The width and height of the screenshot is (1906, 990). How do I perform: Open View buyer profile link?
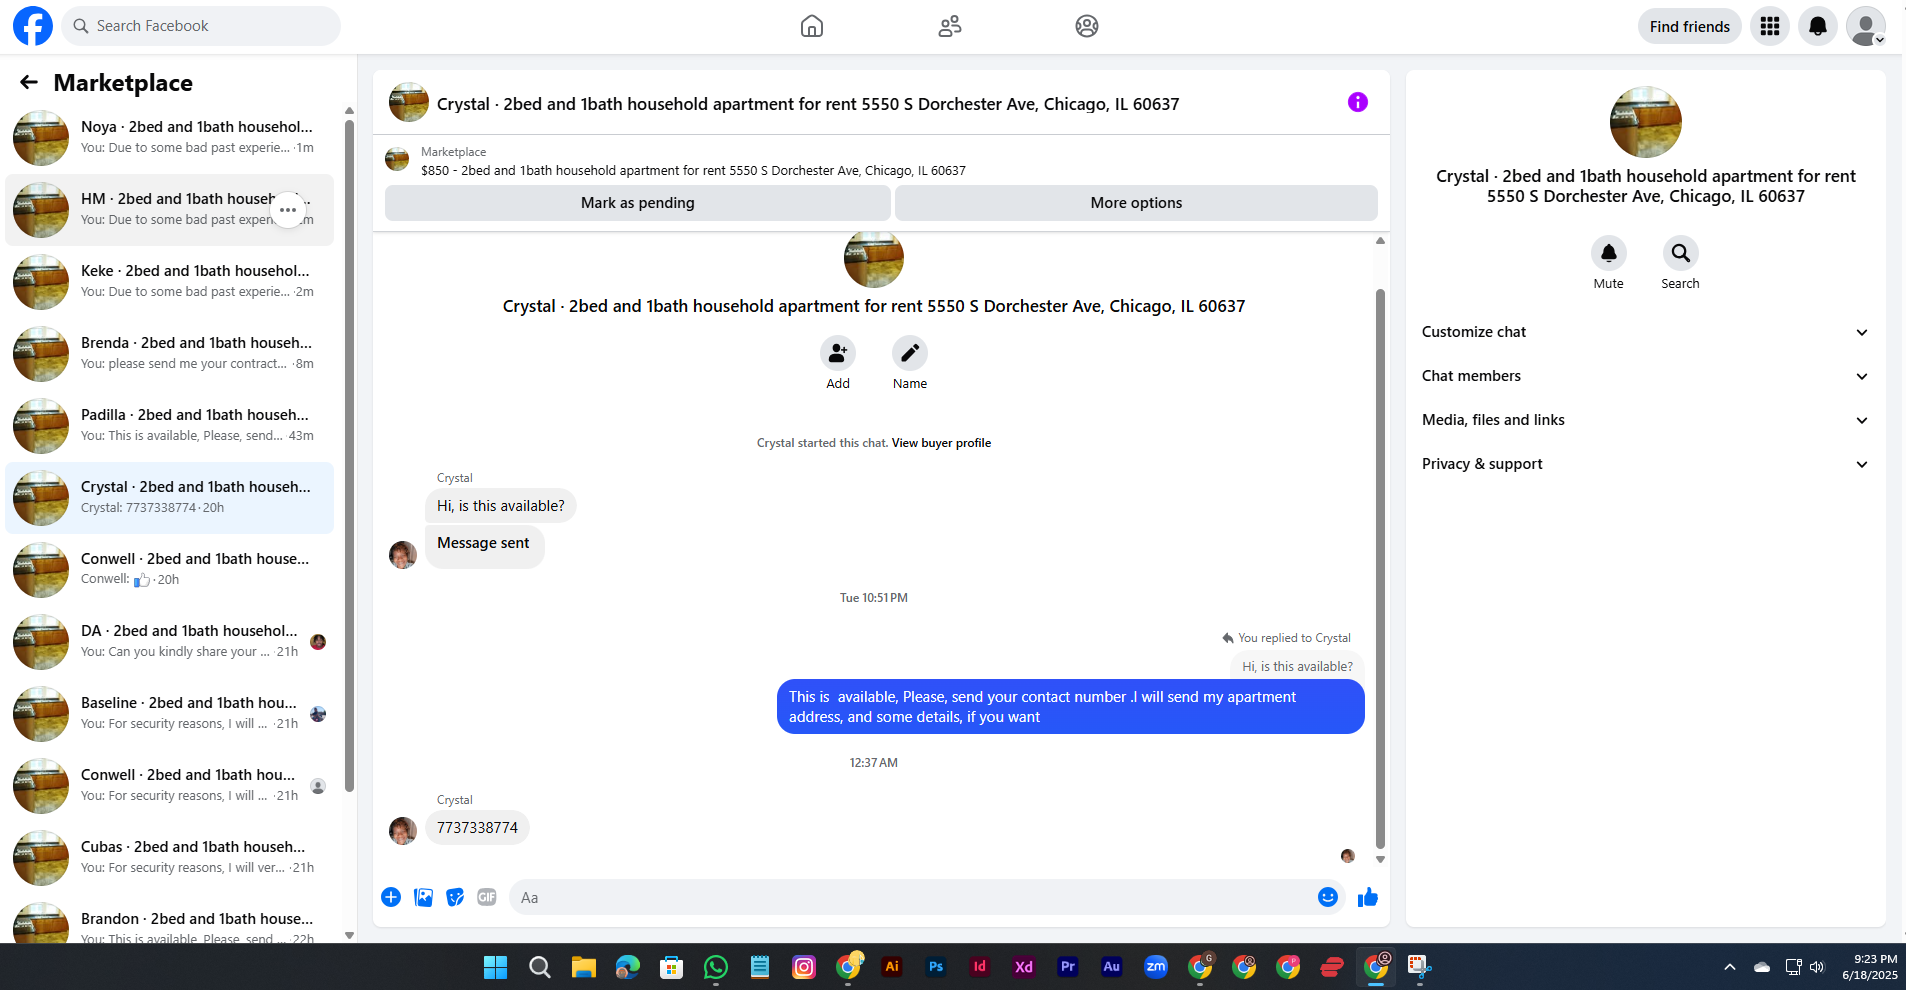[941, 443]
